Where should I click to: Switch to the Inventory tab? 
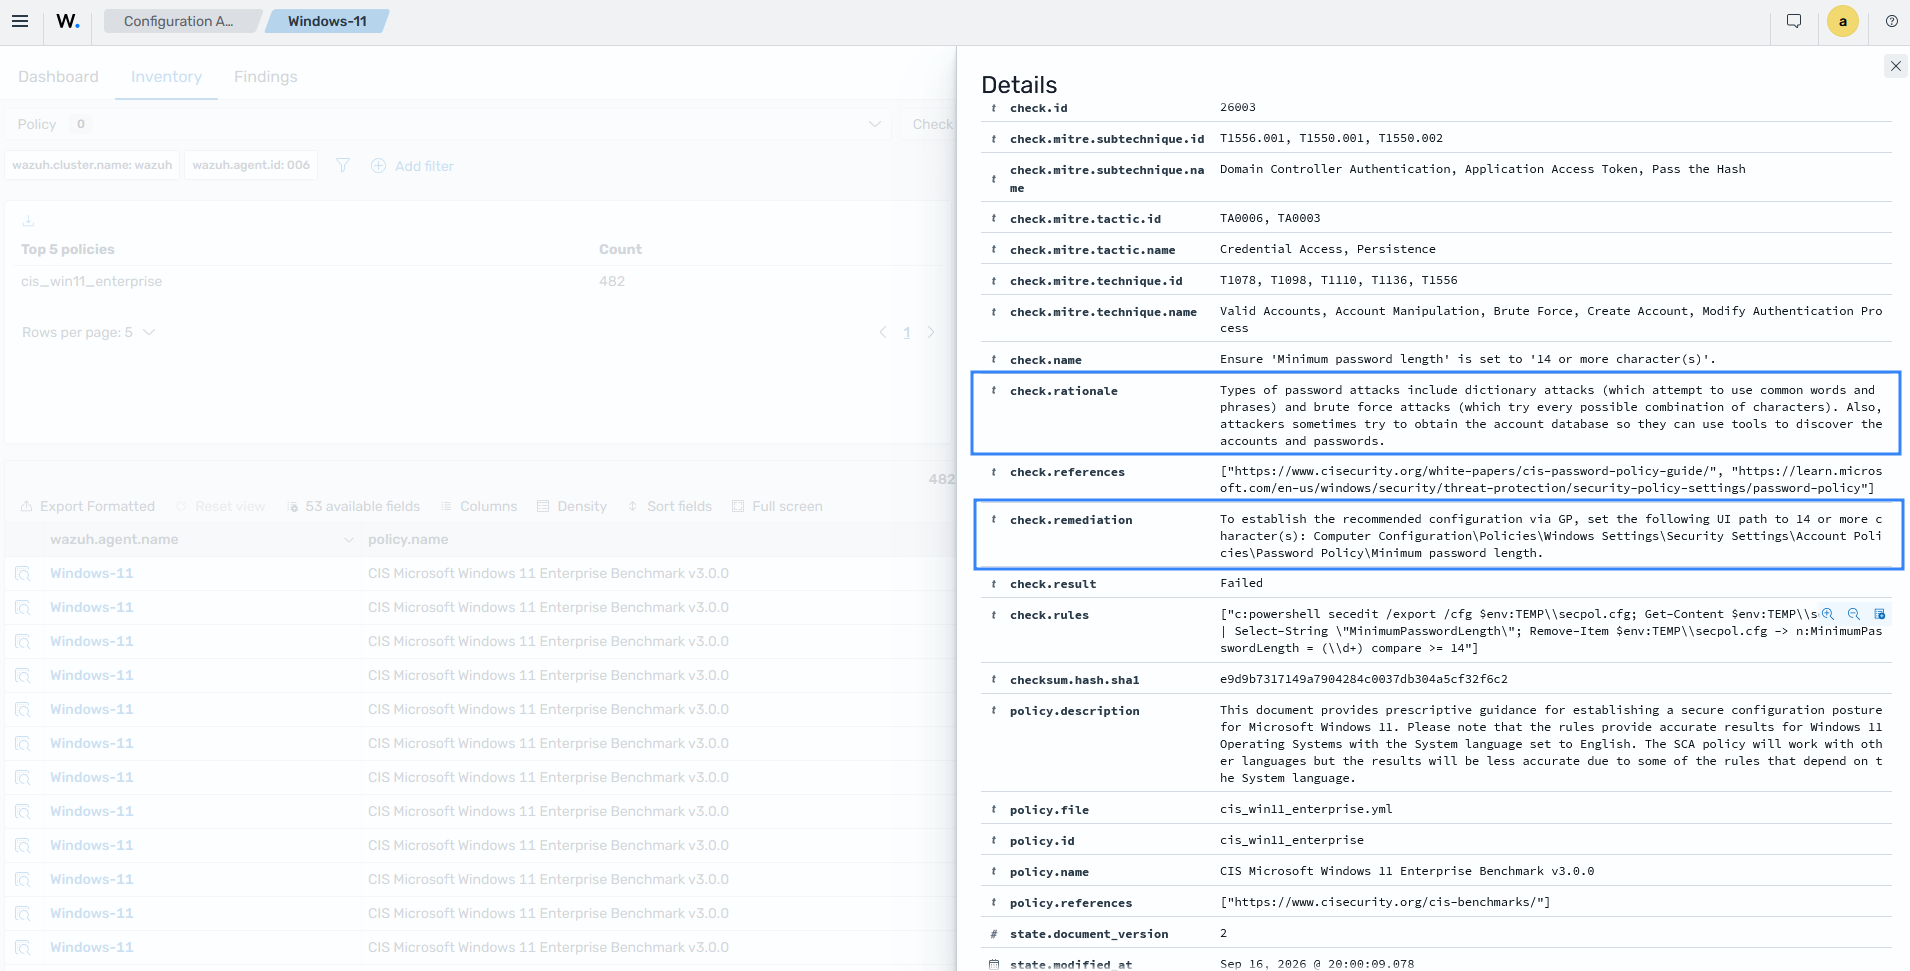click(166, 77)
